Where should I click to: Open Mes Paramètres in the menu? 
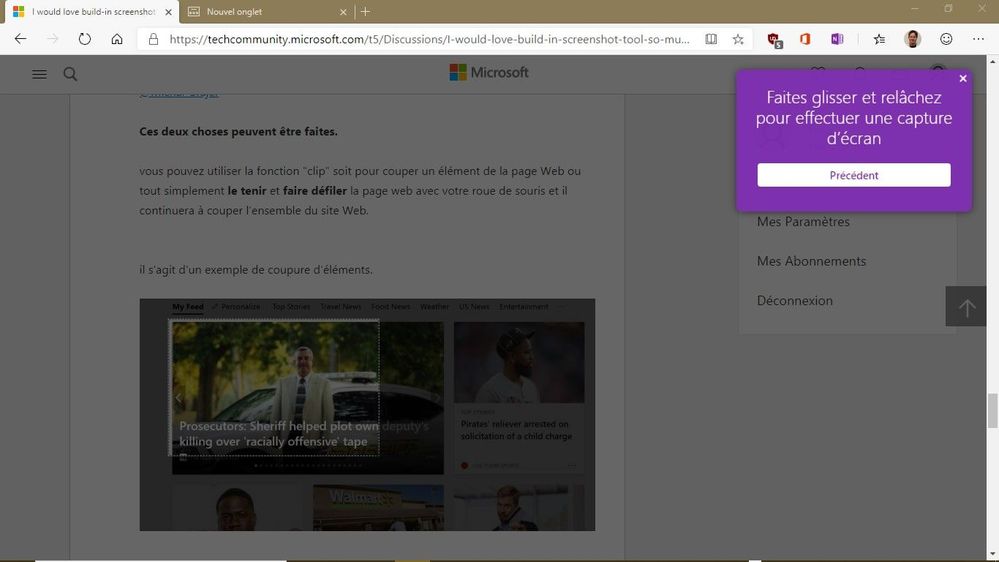pos(803,222)
